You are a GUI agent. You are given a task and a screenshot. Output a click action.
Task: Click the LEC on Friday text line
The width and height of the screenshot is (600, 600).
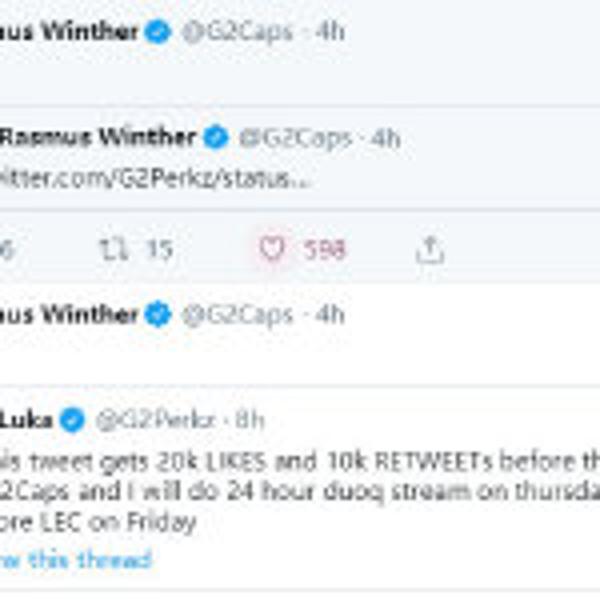pos(98,521)
